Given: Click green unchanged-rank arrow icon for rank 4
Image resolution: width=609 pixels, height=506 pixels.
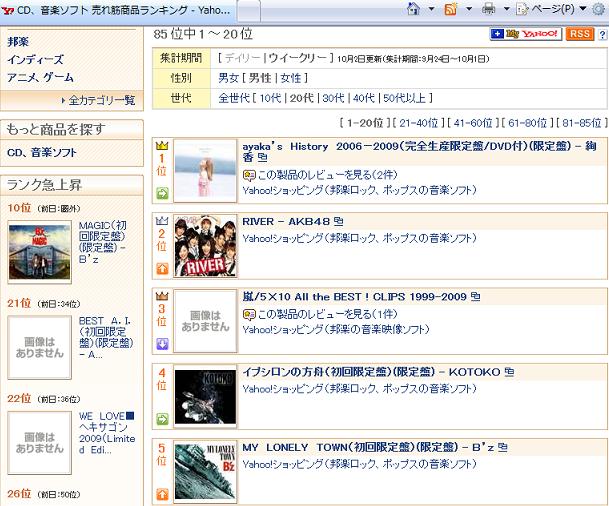Looking at the screenshot, I should [x=162, y=419].
